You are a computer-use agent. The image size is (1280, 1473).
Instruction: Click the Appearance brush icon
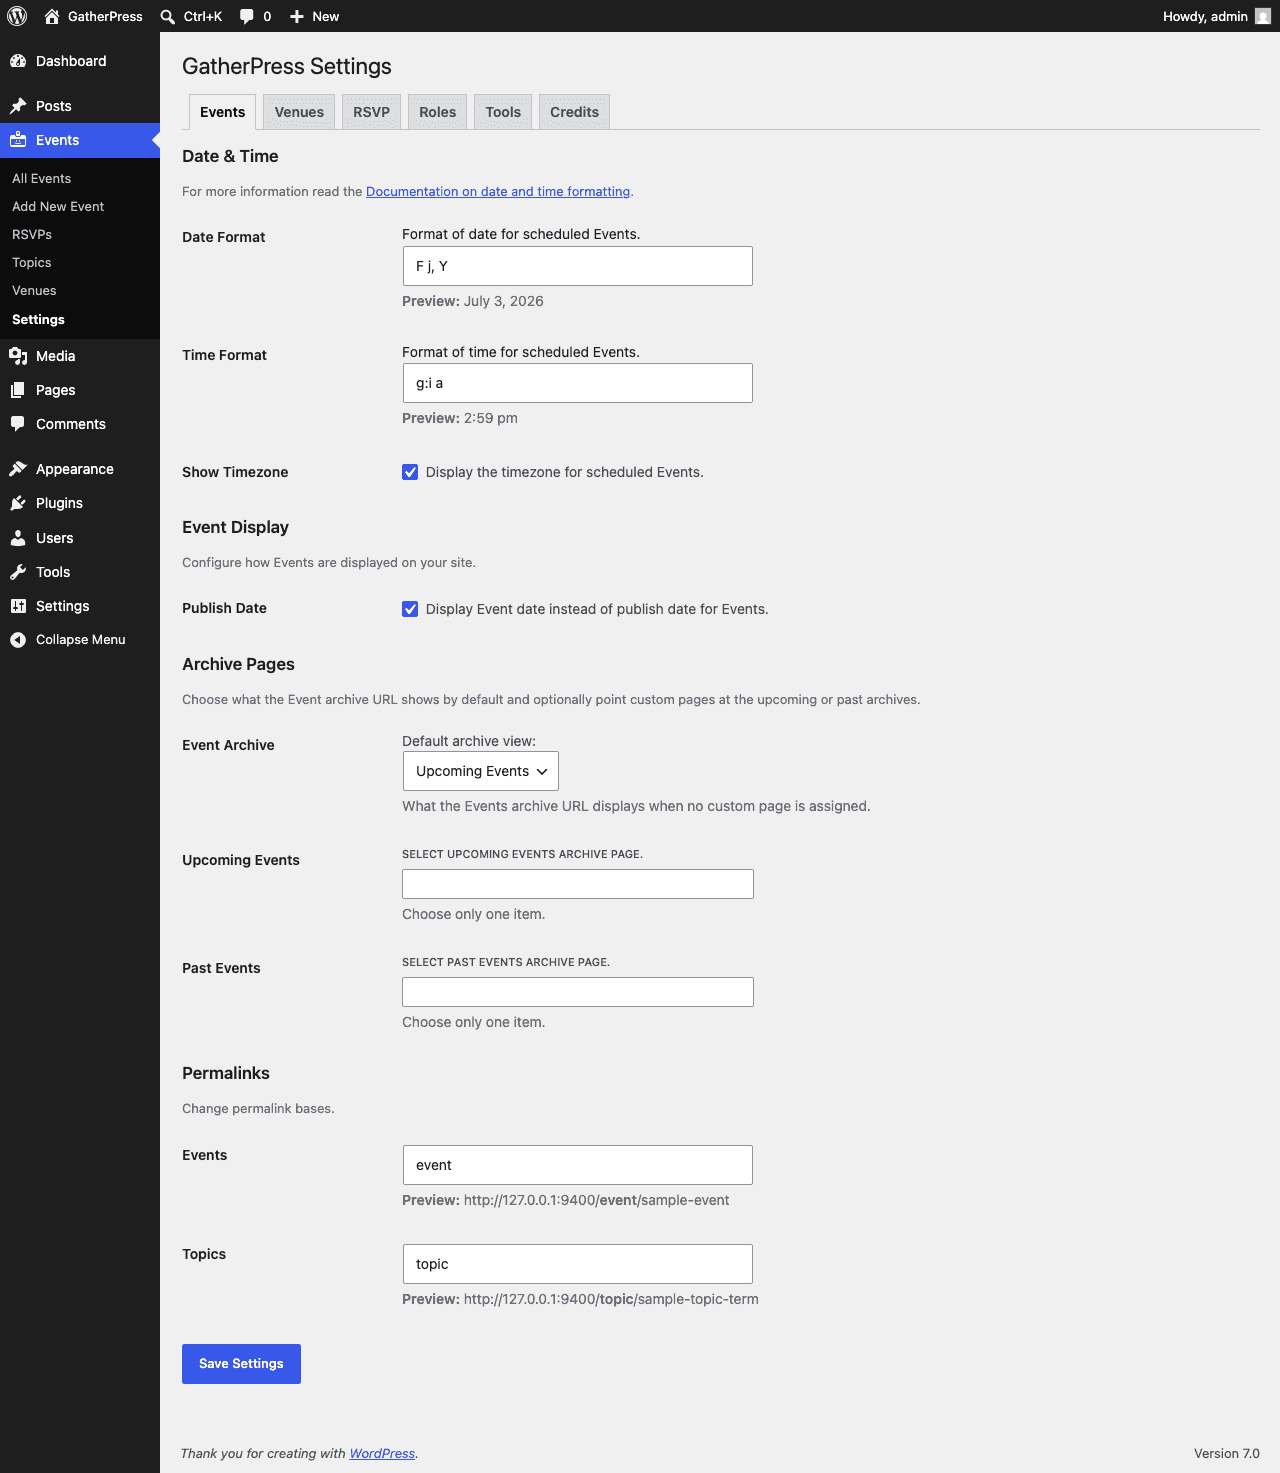coord(18,469)
